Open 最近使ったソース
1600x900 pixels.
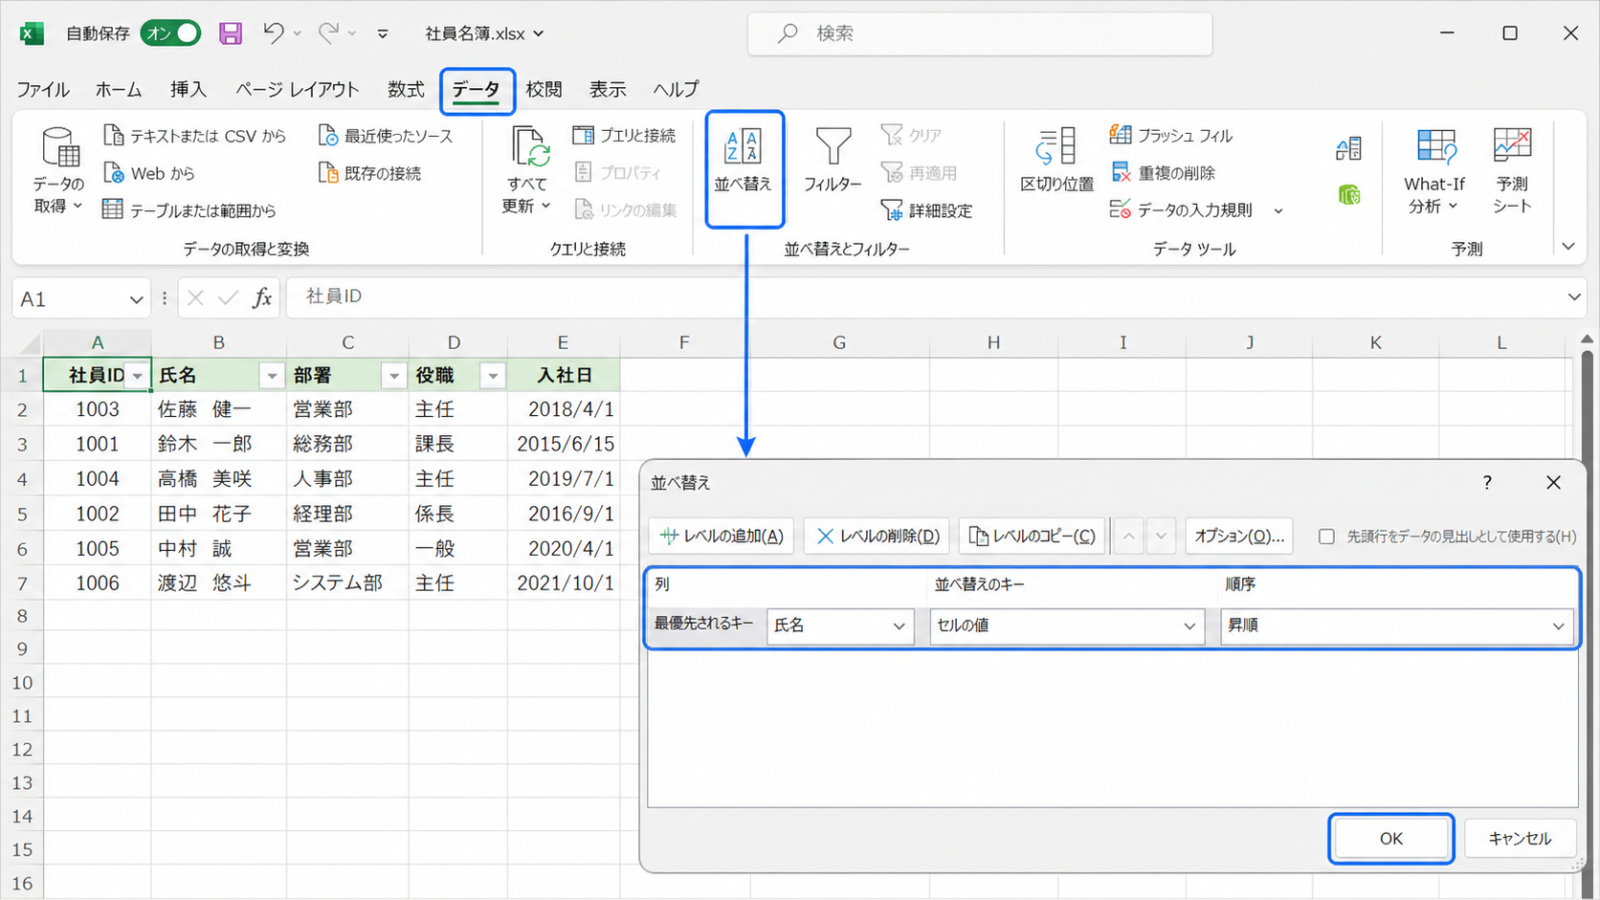(385, 135)
